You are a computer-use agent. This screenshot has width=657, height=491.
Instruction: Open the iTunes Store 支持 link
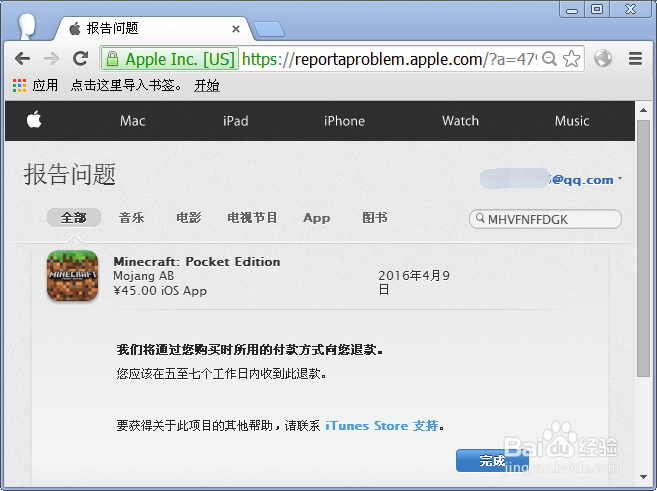coord(382,426)
